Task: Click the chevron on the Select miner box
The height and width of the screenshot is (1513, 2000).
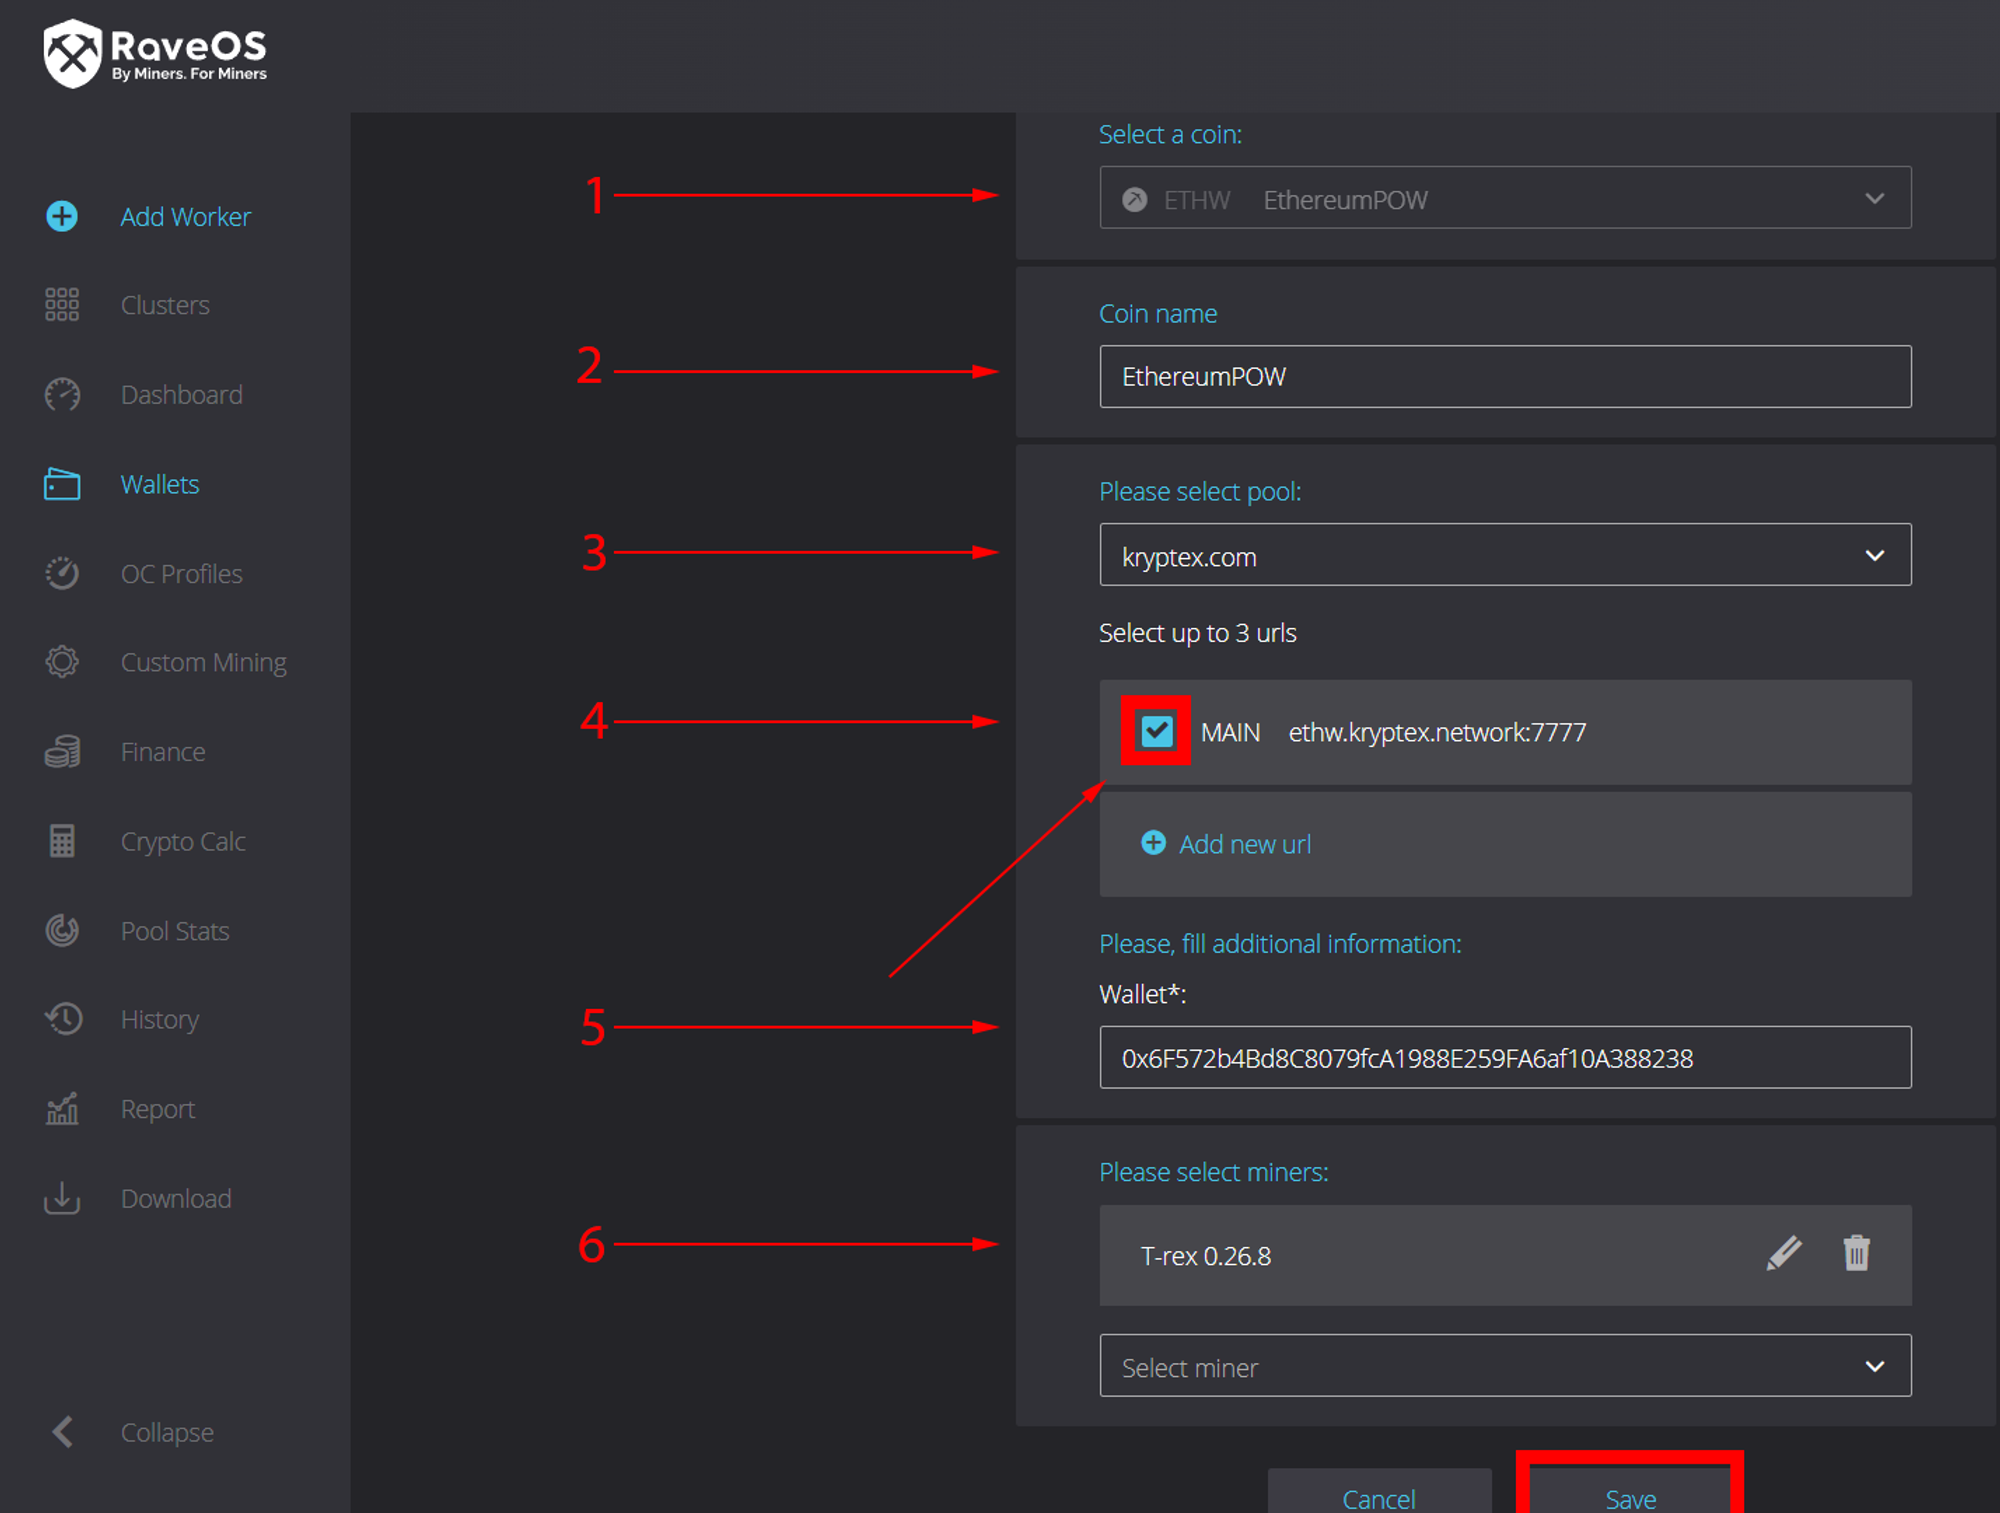Action: coord(1874,1365)
